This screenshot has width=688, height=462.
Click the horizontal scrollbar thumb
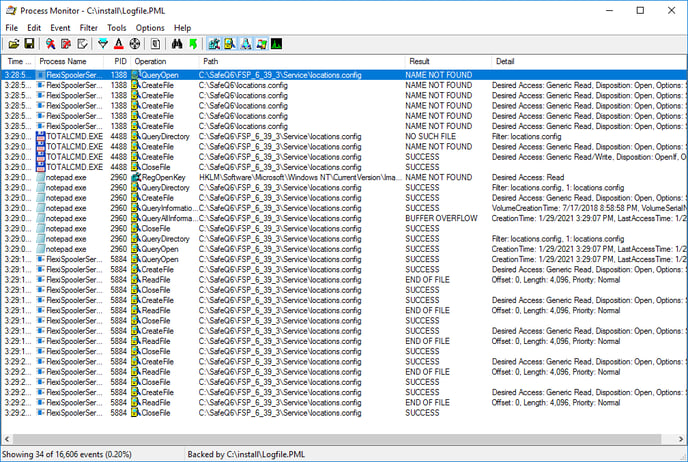point(337,439)
